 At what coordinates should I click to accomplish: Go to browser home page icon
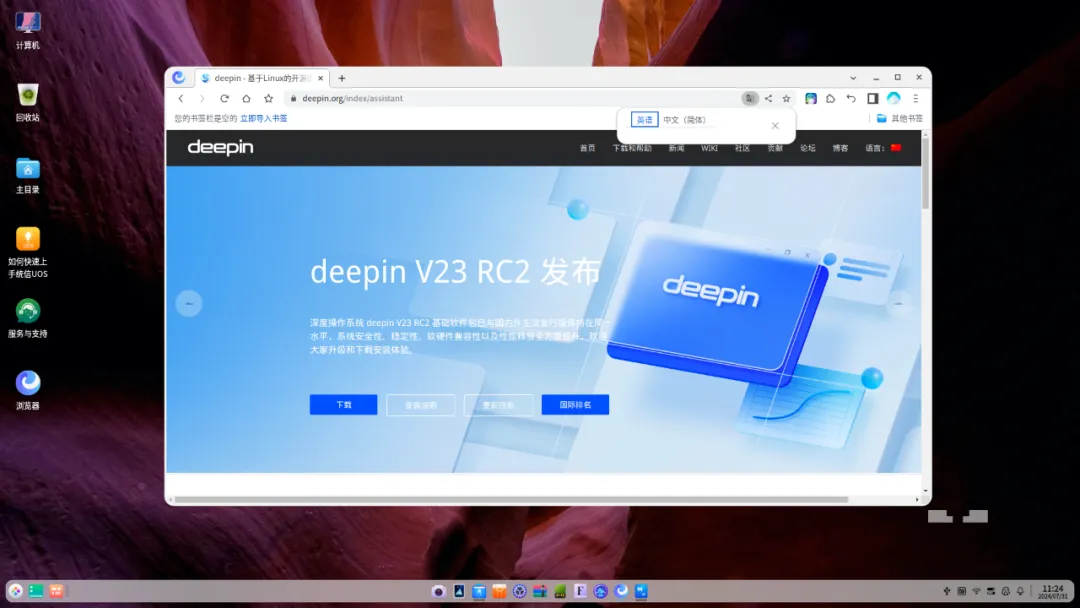pos(246,98)
